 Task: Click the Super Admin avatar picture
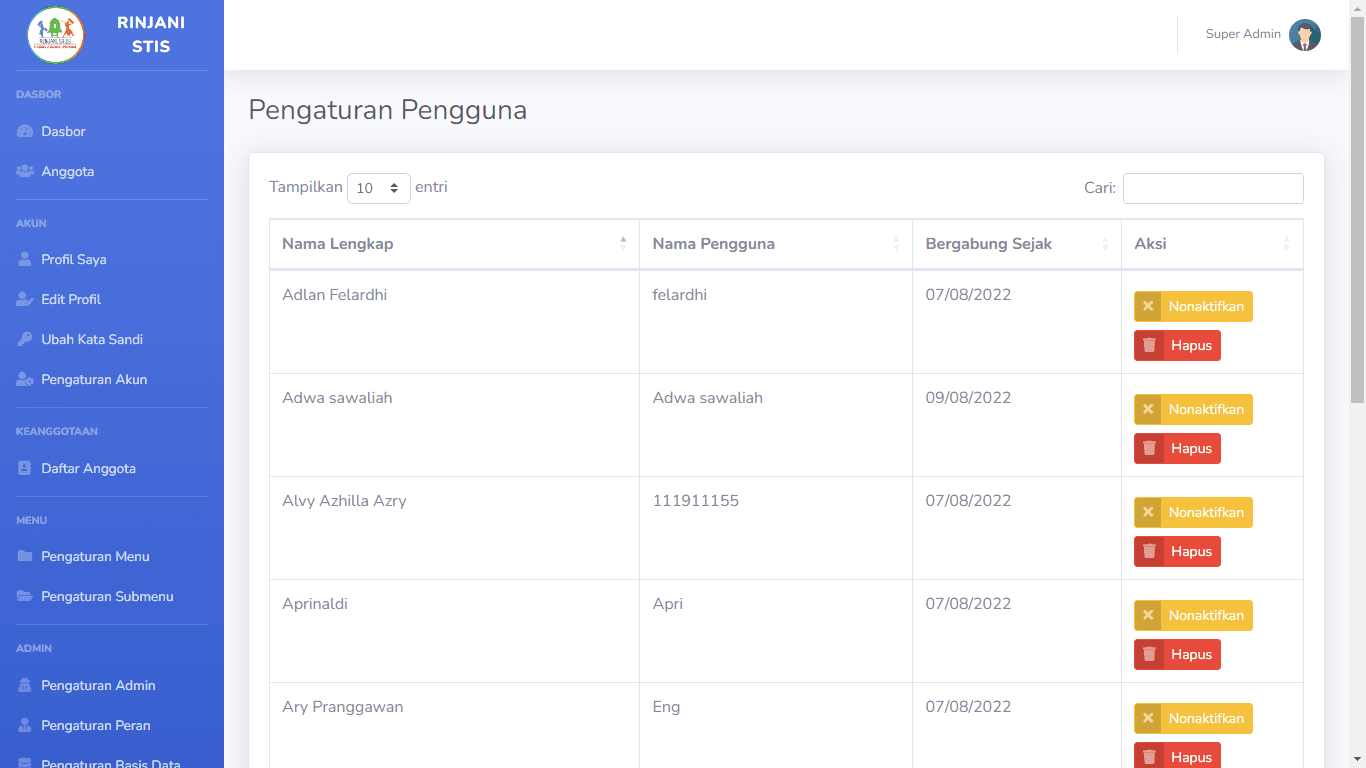(1304, 35)
